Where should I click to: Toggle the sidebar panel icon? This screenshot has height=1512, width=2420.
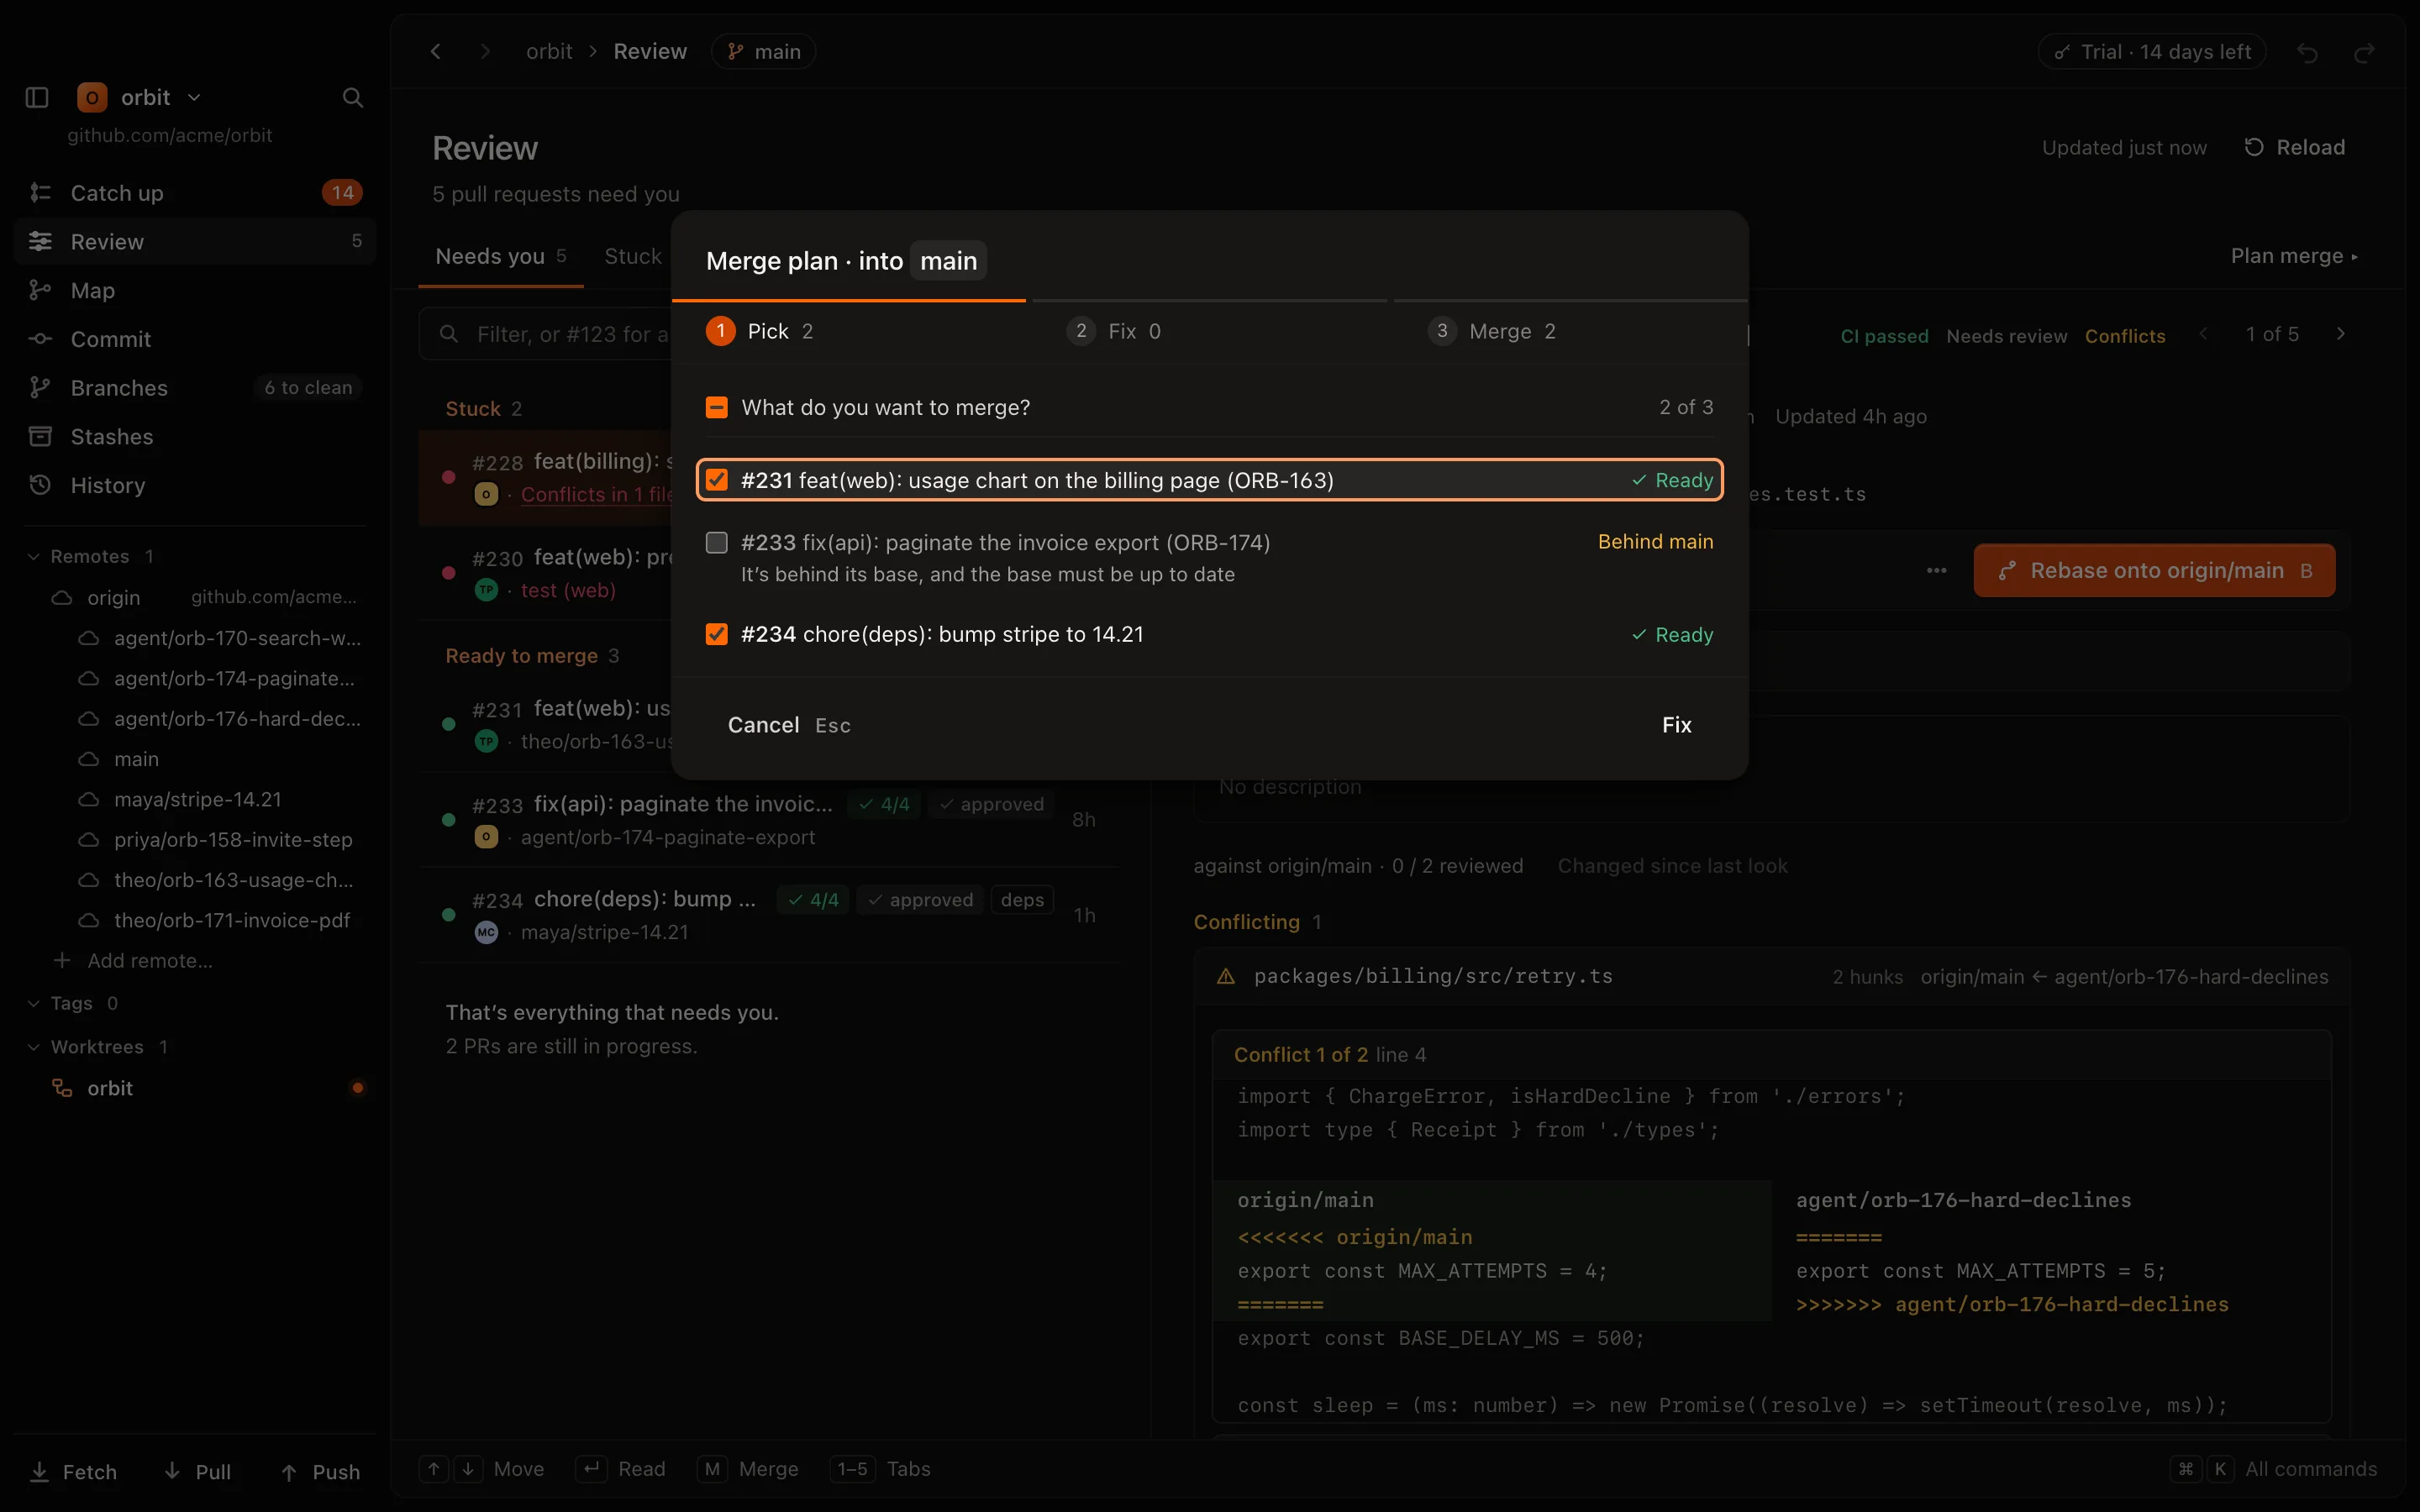pyautogui.click(x=37, y=97)
